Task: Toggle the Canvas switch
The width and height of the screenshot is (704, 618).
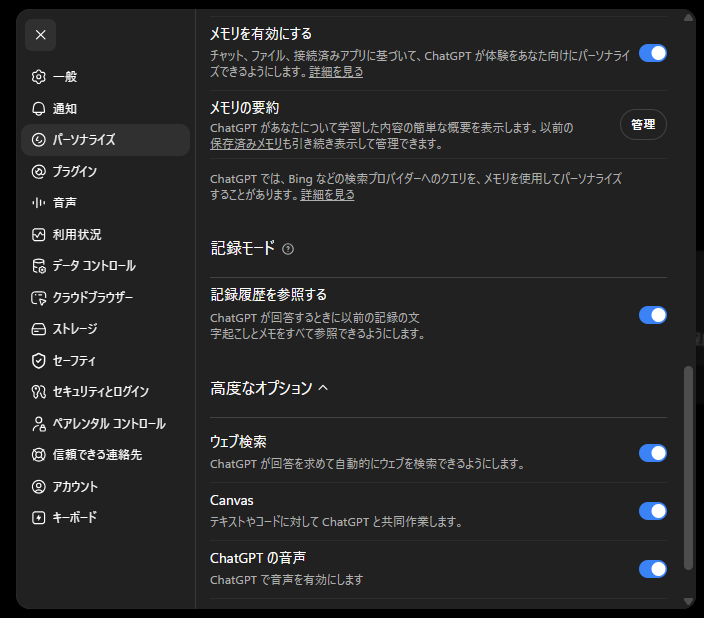Action: tap(652, 511)
